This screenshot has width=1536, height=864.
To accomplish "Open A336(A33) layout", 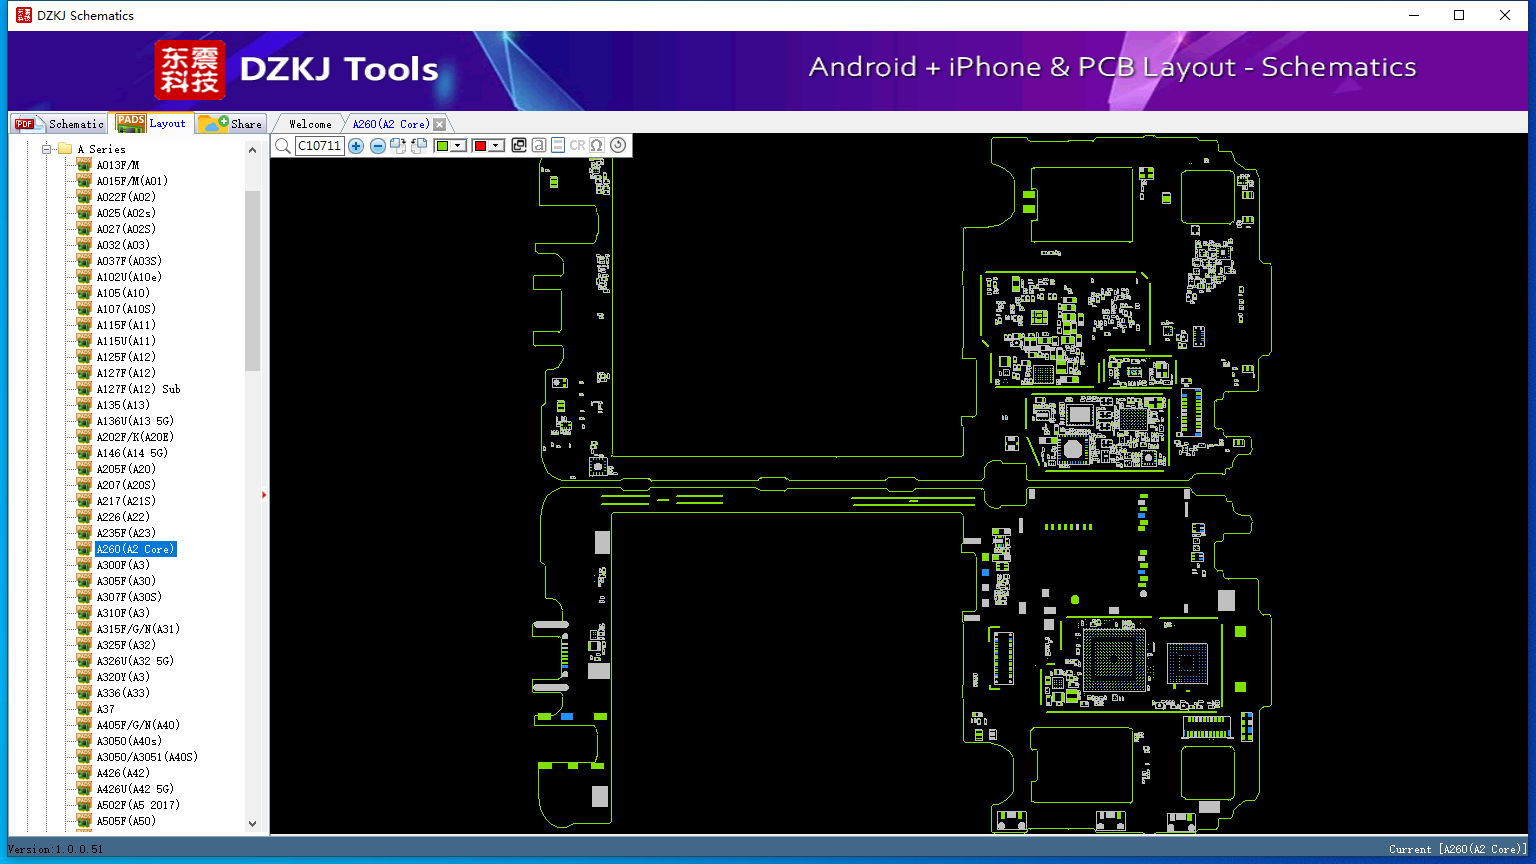I will [x=123, y=693].
